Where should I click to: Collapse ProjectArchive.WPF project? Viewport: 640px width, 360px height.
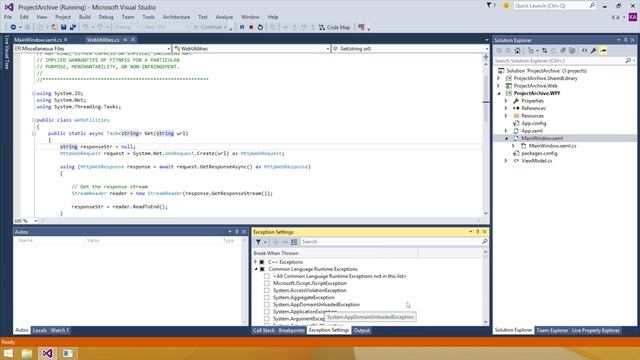point(499,93)
